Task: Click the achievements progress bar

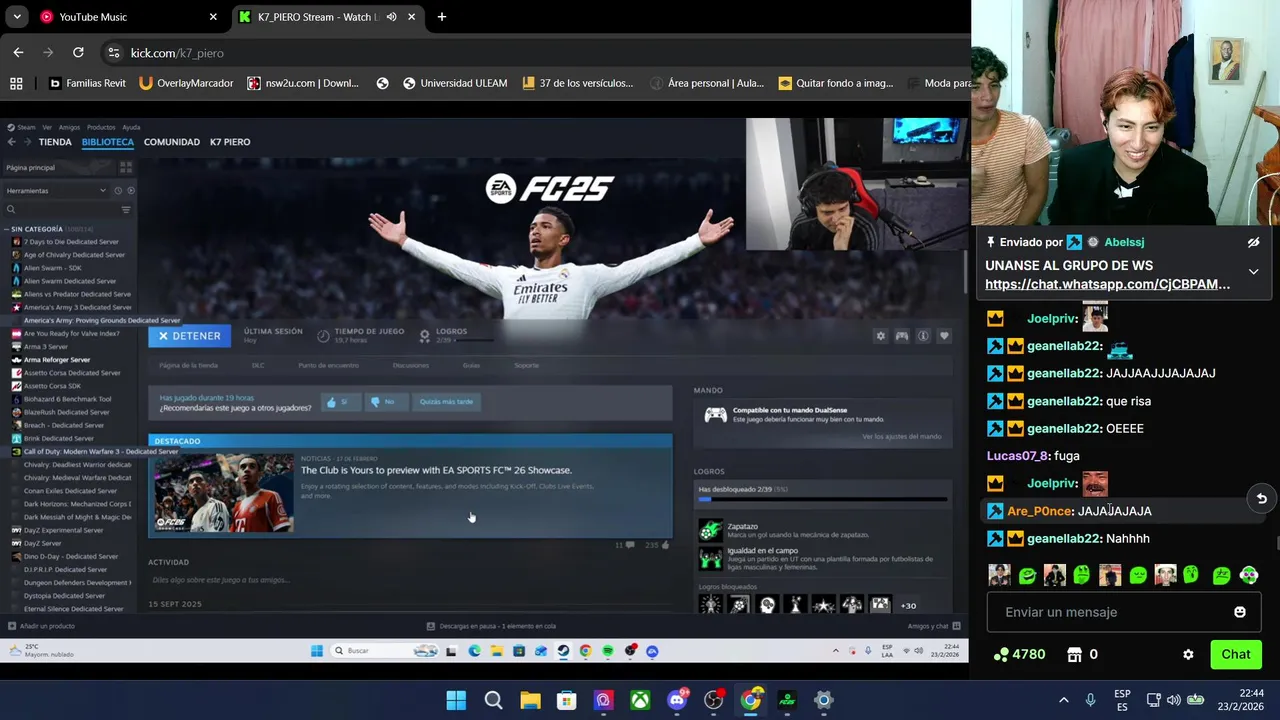Action: (x=822, y=498)
